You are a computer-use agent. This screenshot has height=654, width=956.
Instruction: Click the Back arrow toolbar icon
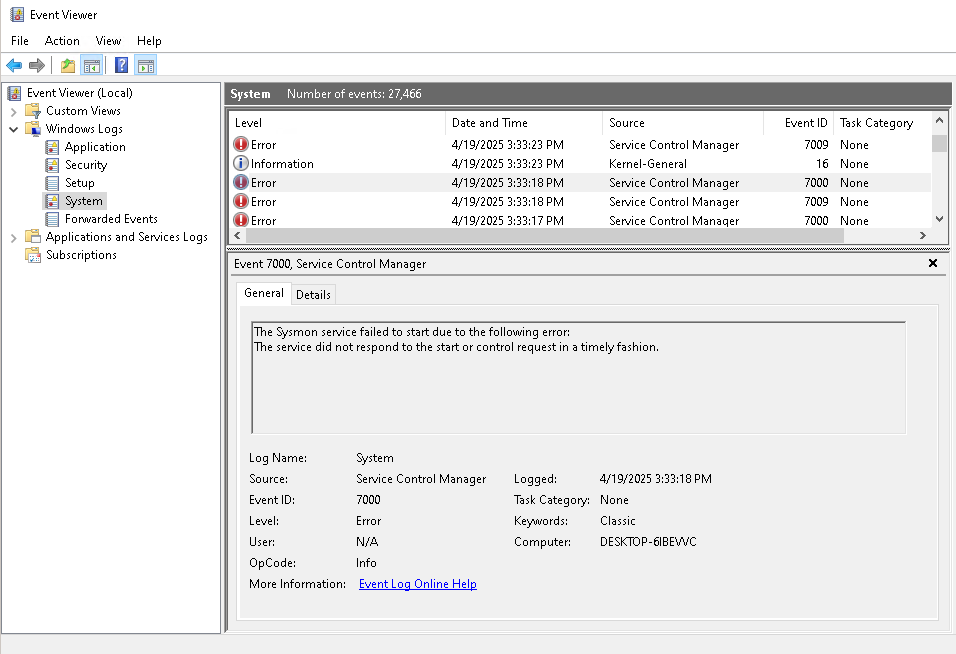(x=14, y=65)
